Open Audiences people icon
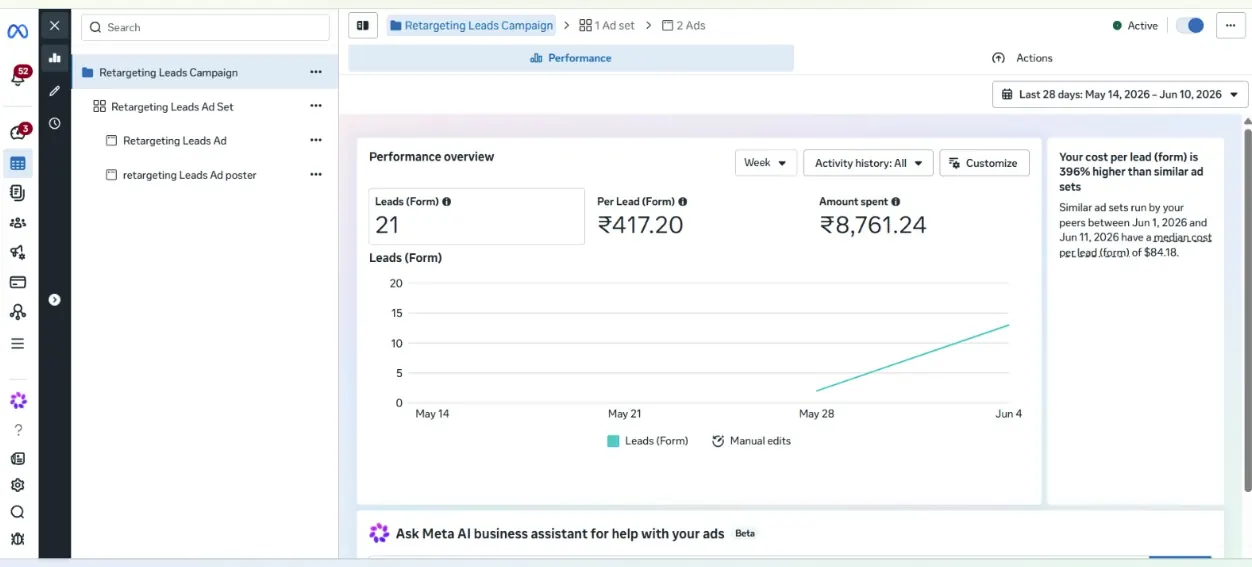 (17, 223)
